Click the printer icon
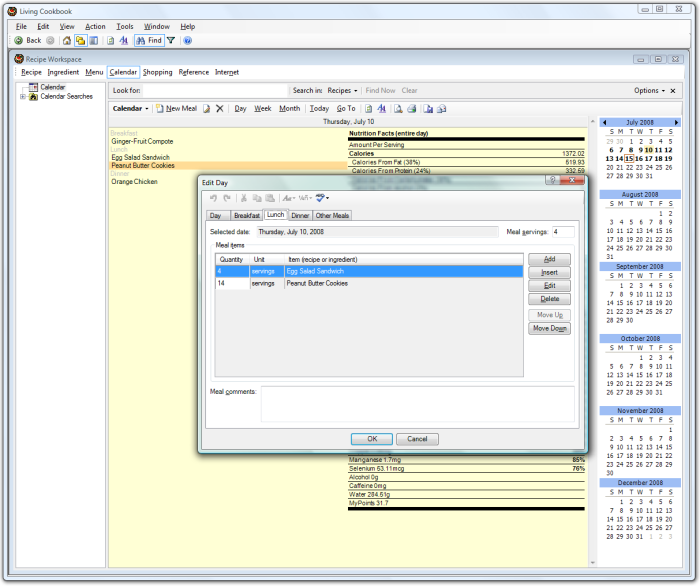The height and width of the screenshot is (586, 700). pyautogui.click(x=412, y=108)
